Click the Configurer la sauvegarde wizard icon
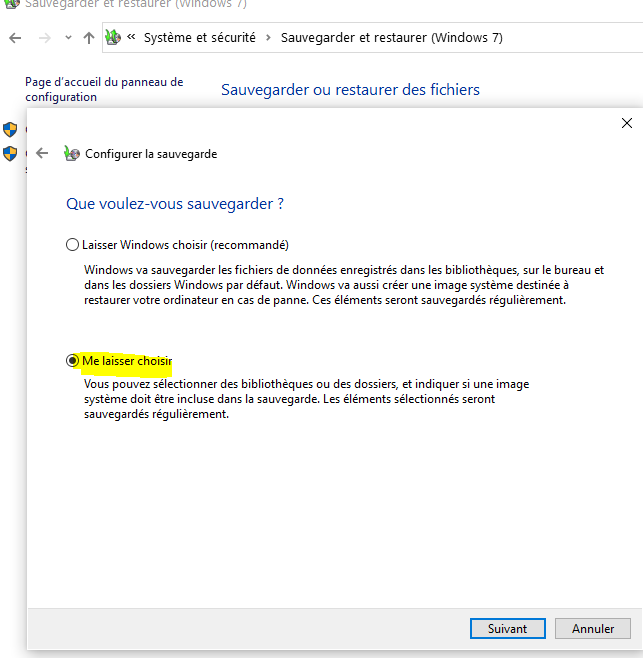Screen dimensions: 643x658 (72, 154)
